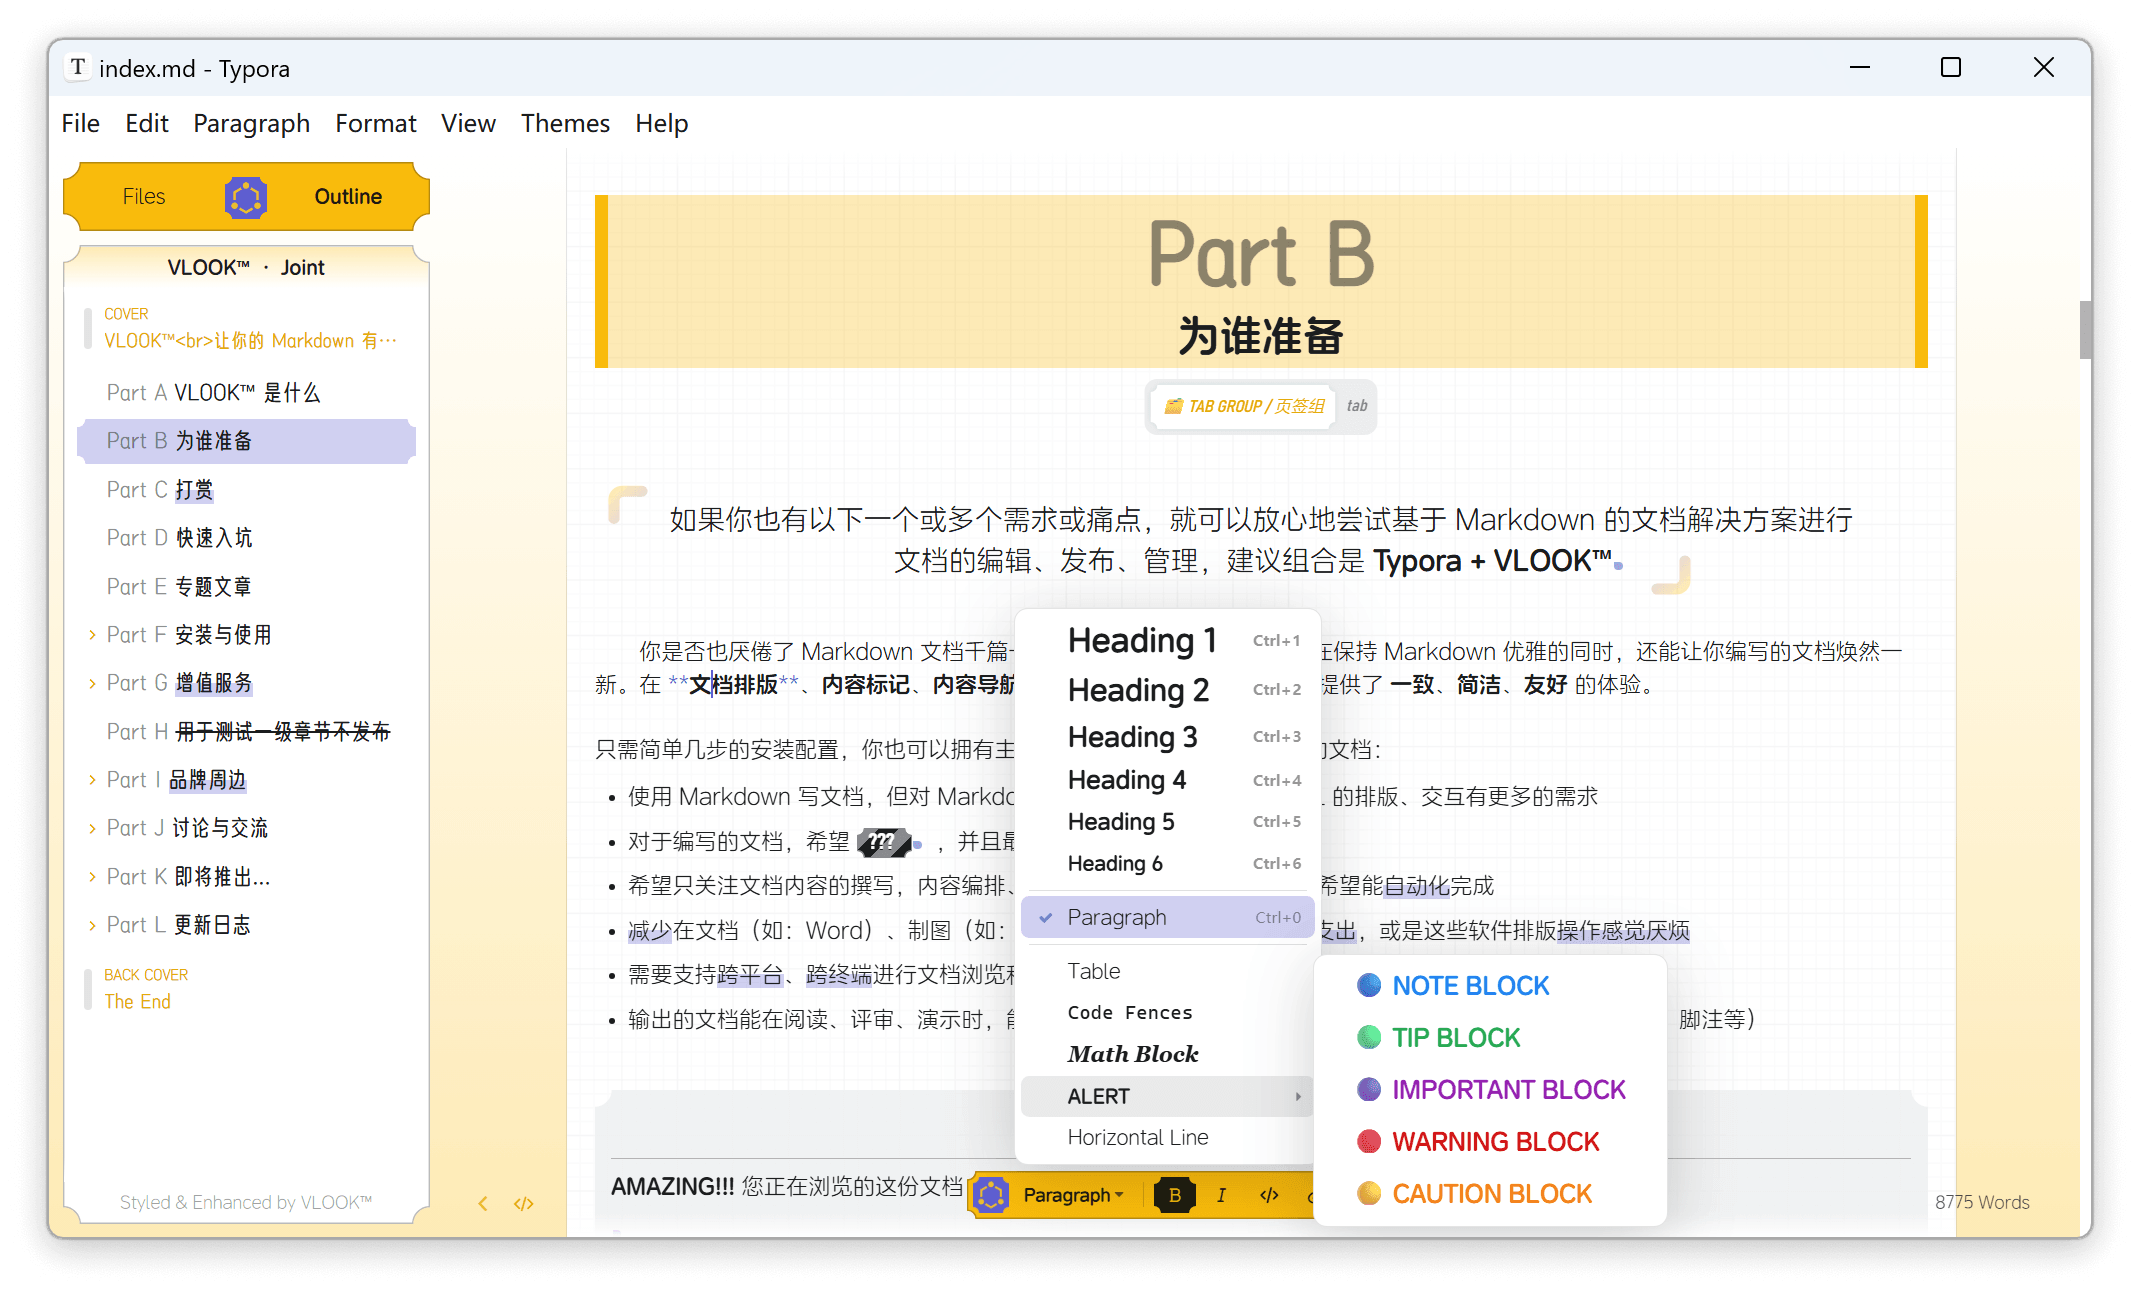Screen dimensions: 2140x1294
Task: Click the 跨平台 underlined text in the list
Action: tap(750, 975)
